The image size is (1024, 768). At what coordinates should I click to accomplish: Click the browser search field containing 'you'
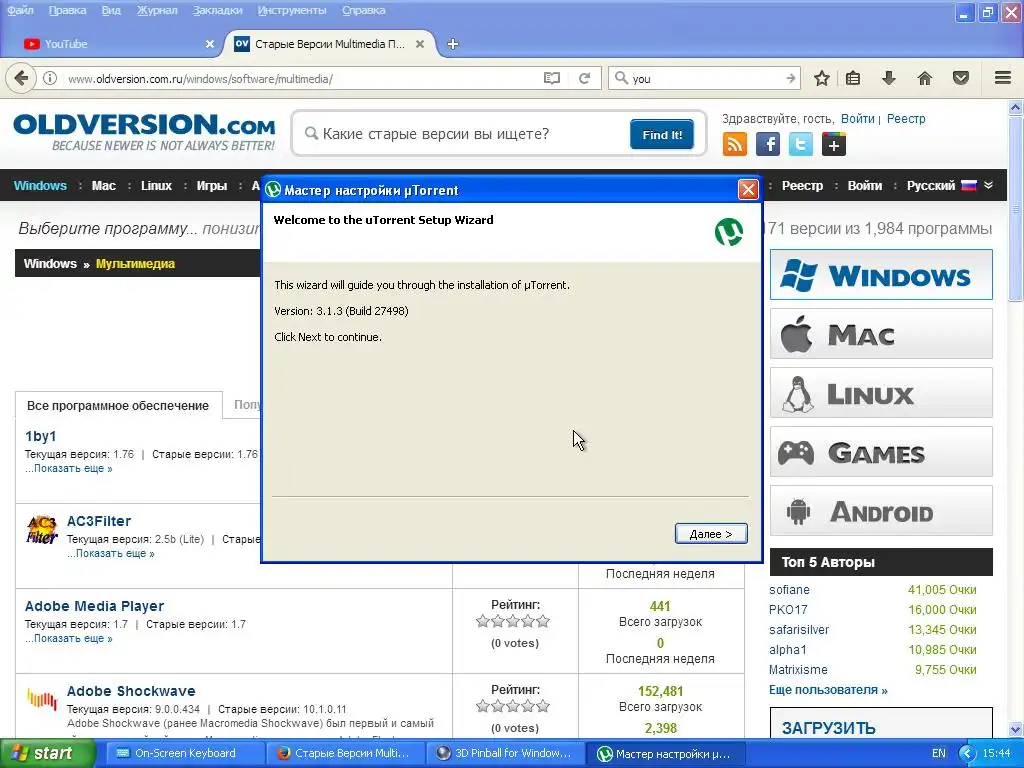pos(705,78)
